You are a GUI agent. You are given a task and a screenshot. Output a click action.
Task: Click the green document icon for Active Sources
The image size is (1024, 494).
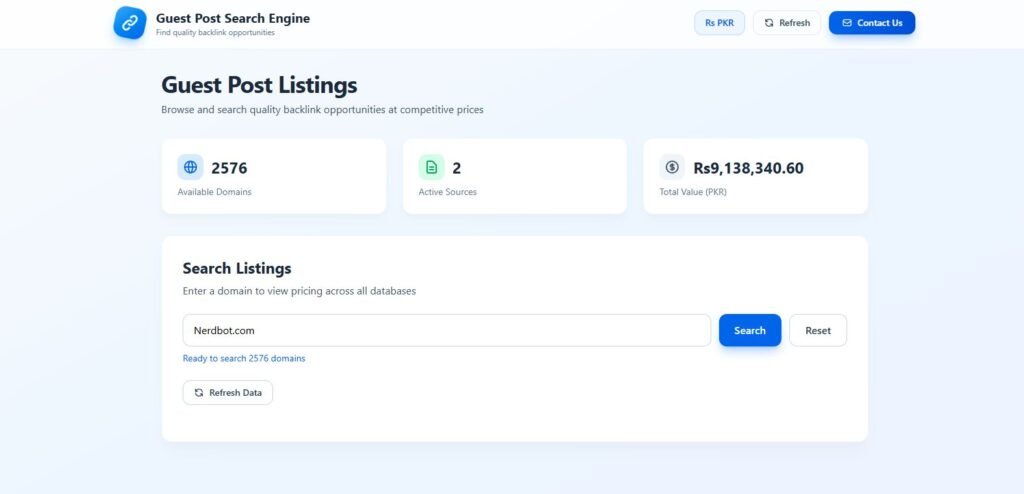tap(431, 167)
